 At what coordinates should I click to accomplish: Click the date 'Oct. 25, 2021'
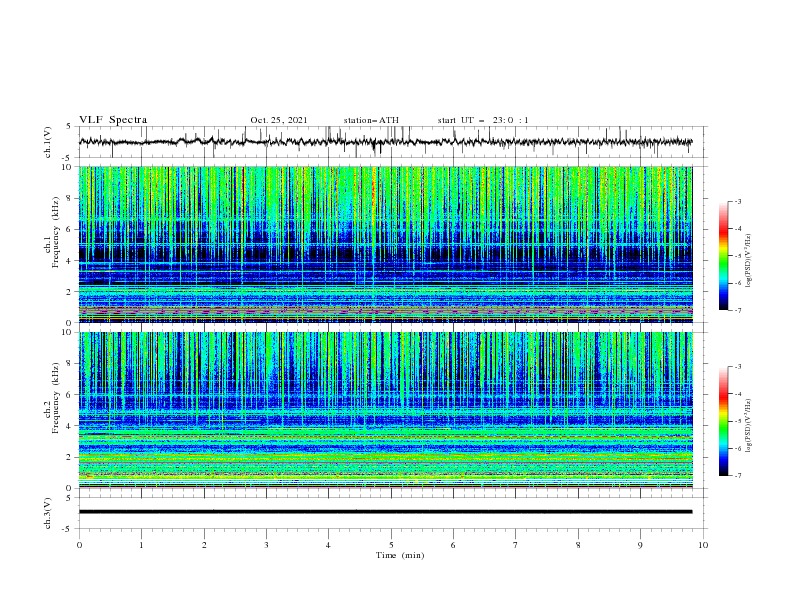pyautogui.click(x=278, y=120)
